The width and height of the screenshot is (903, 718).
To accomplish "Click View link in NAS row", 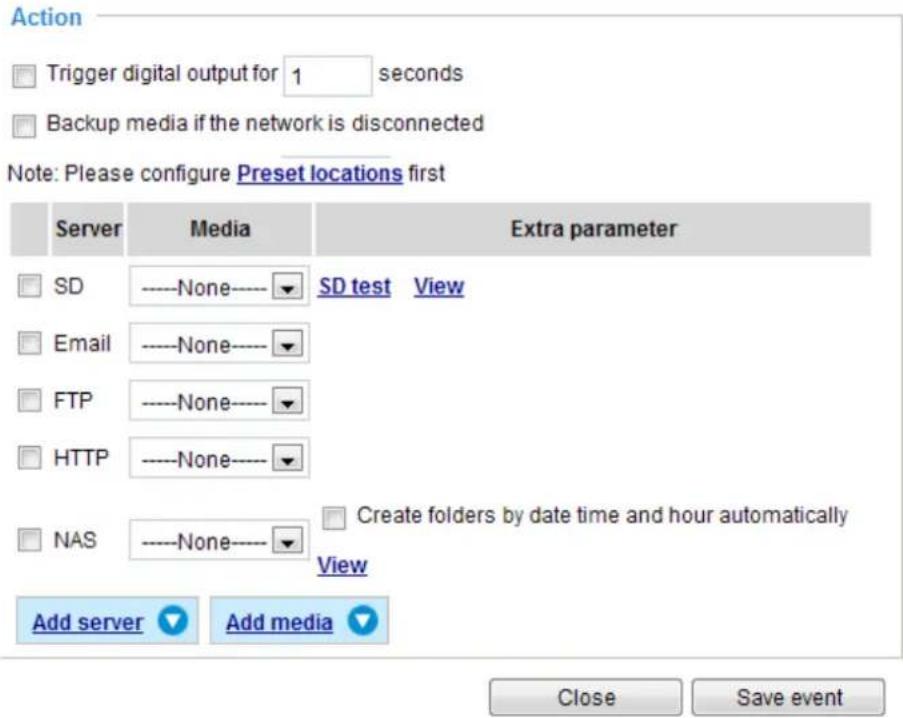I will click(x=342, y=565).
